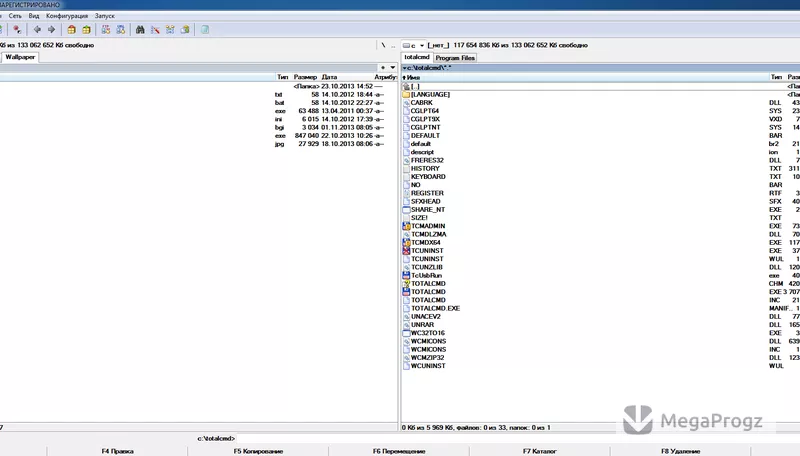
Task: Select the SHARE_NT file icon
Action: pos(406,210)
